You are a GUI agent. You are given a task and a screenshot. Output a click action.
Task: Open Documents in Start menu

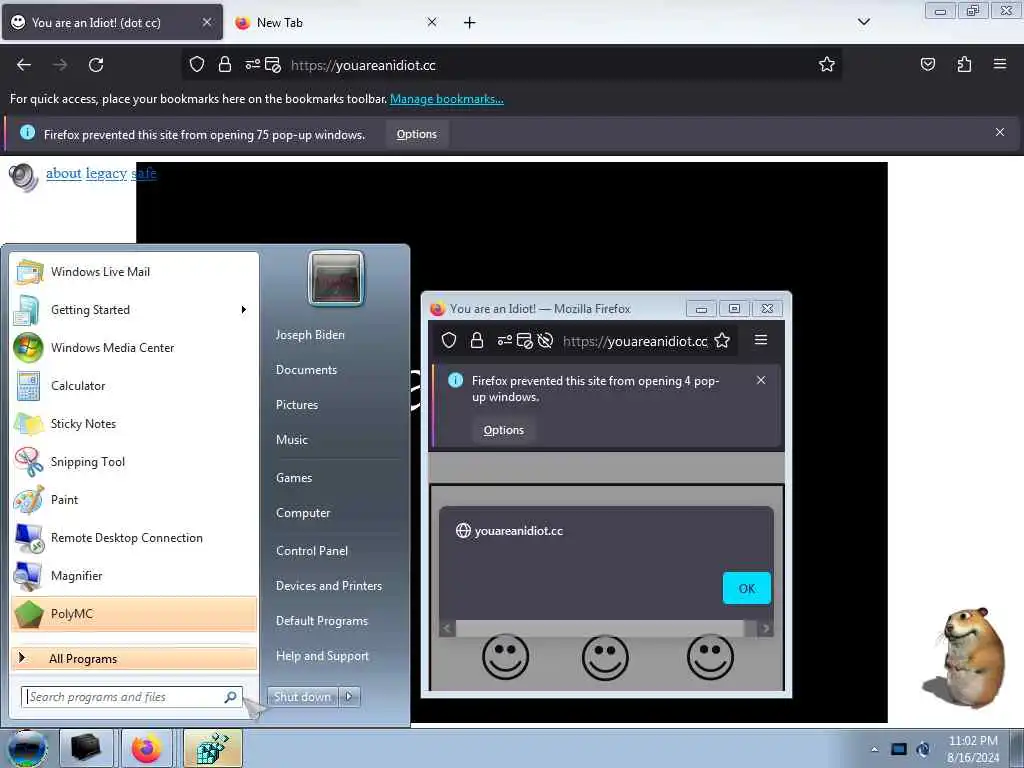coord(306,370)
